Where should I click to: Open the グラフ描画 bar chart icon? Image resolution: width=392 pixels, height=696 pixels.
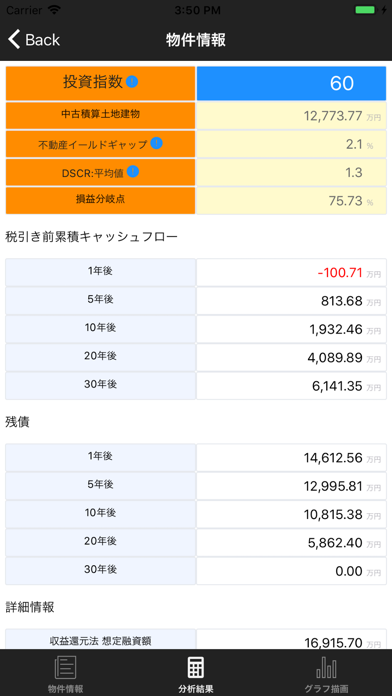[326, 668]
